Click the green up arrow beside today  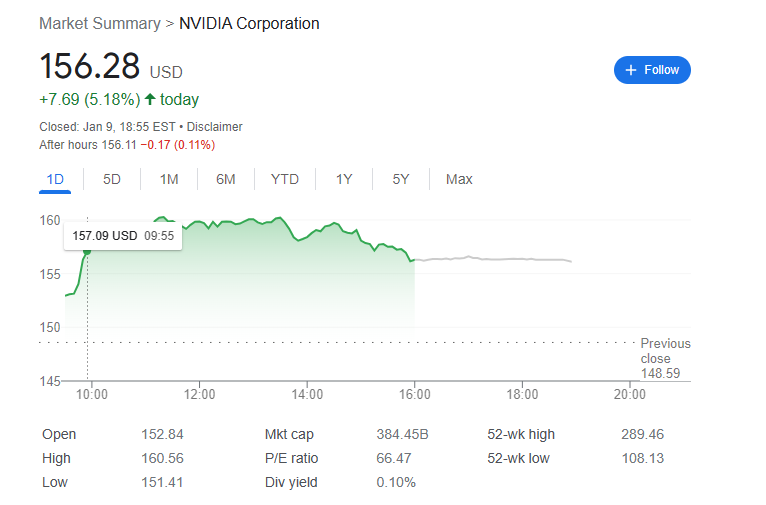tap(150, 99)
